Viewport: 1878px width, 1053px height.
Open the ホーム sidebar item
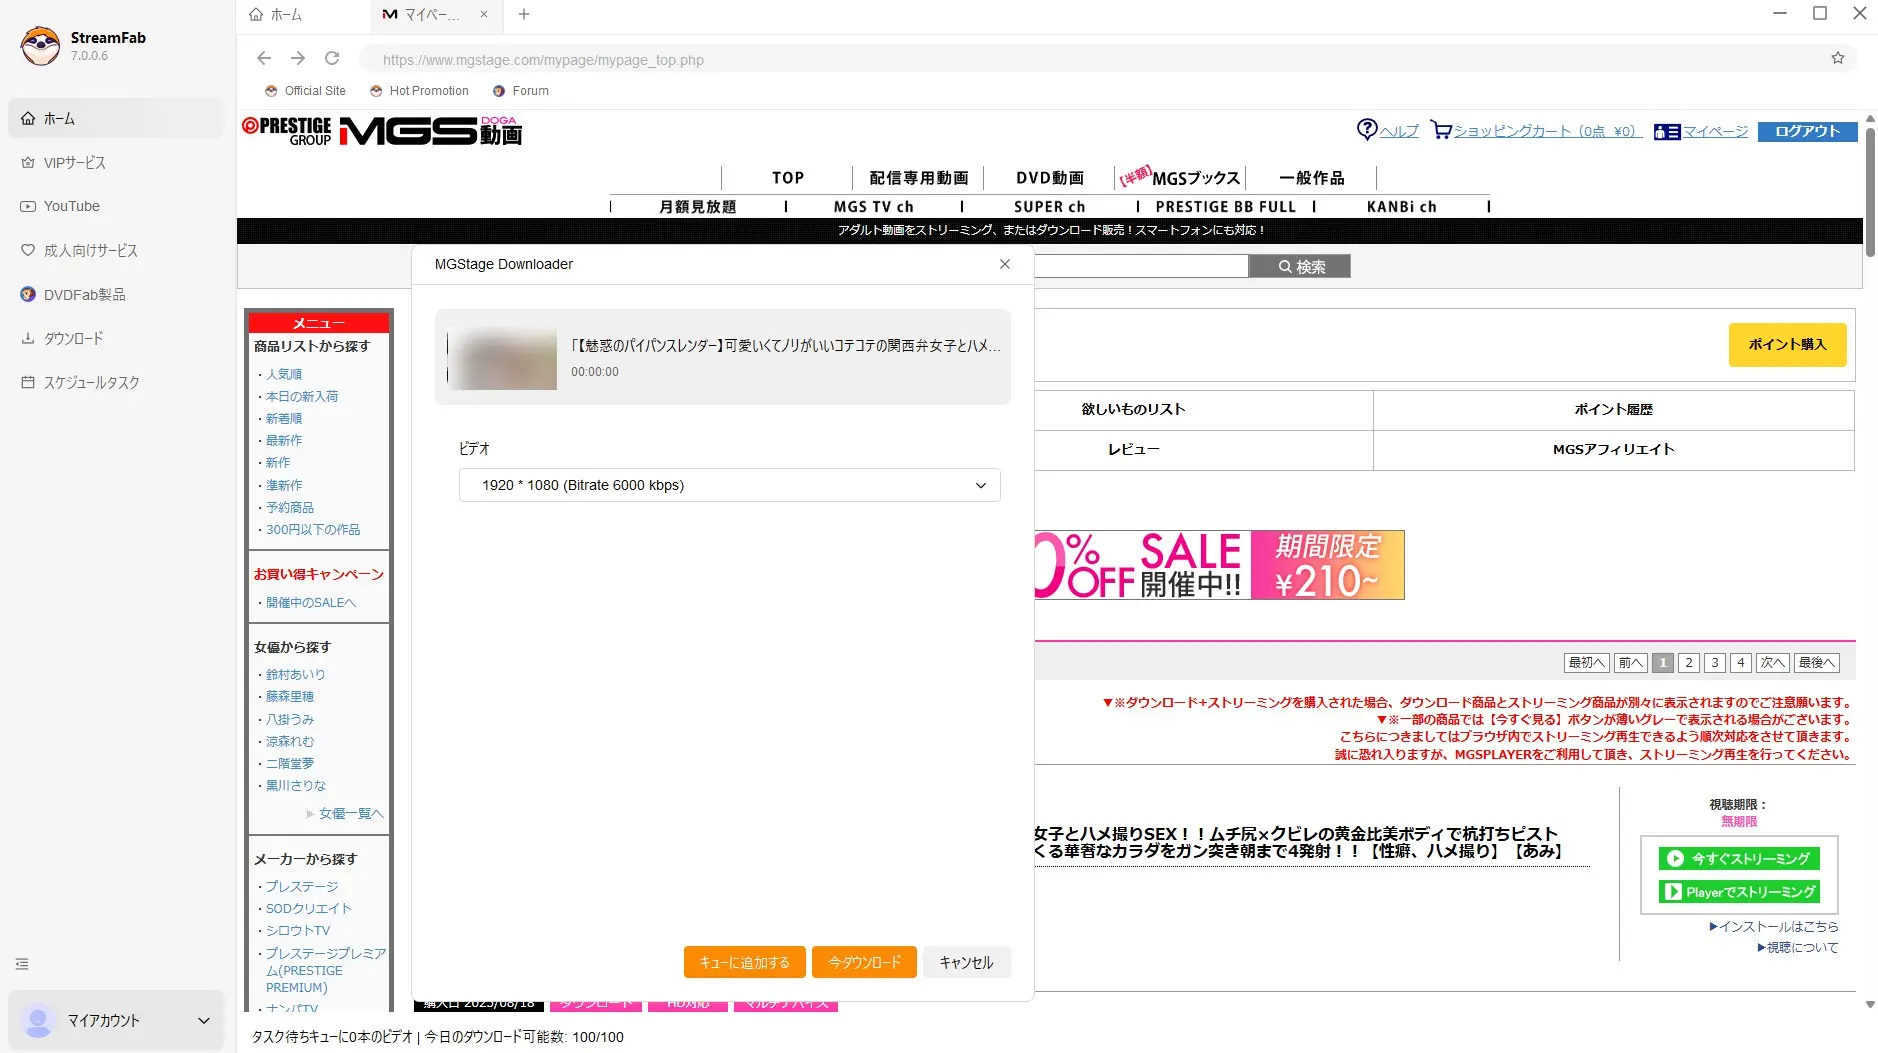116,118
